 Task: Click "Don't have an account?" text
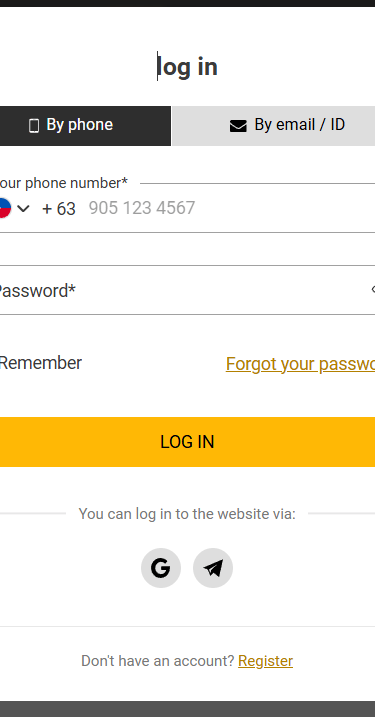pyautogui.click(x=158, y=661)
